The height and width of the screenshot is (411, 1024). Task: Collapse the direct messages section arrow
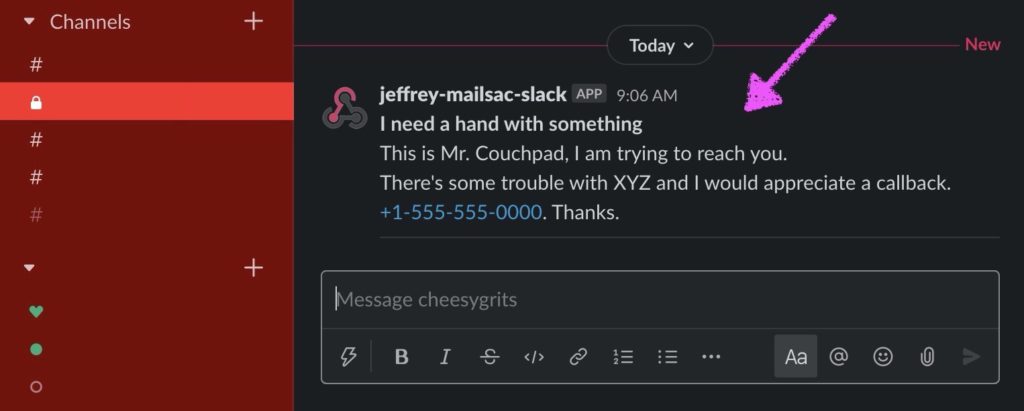click(28, 267)
